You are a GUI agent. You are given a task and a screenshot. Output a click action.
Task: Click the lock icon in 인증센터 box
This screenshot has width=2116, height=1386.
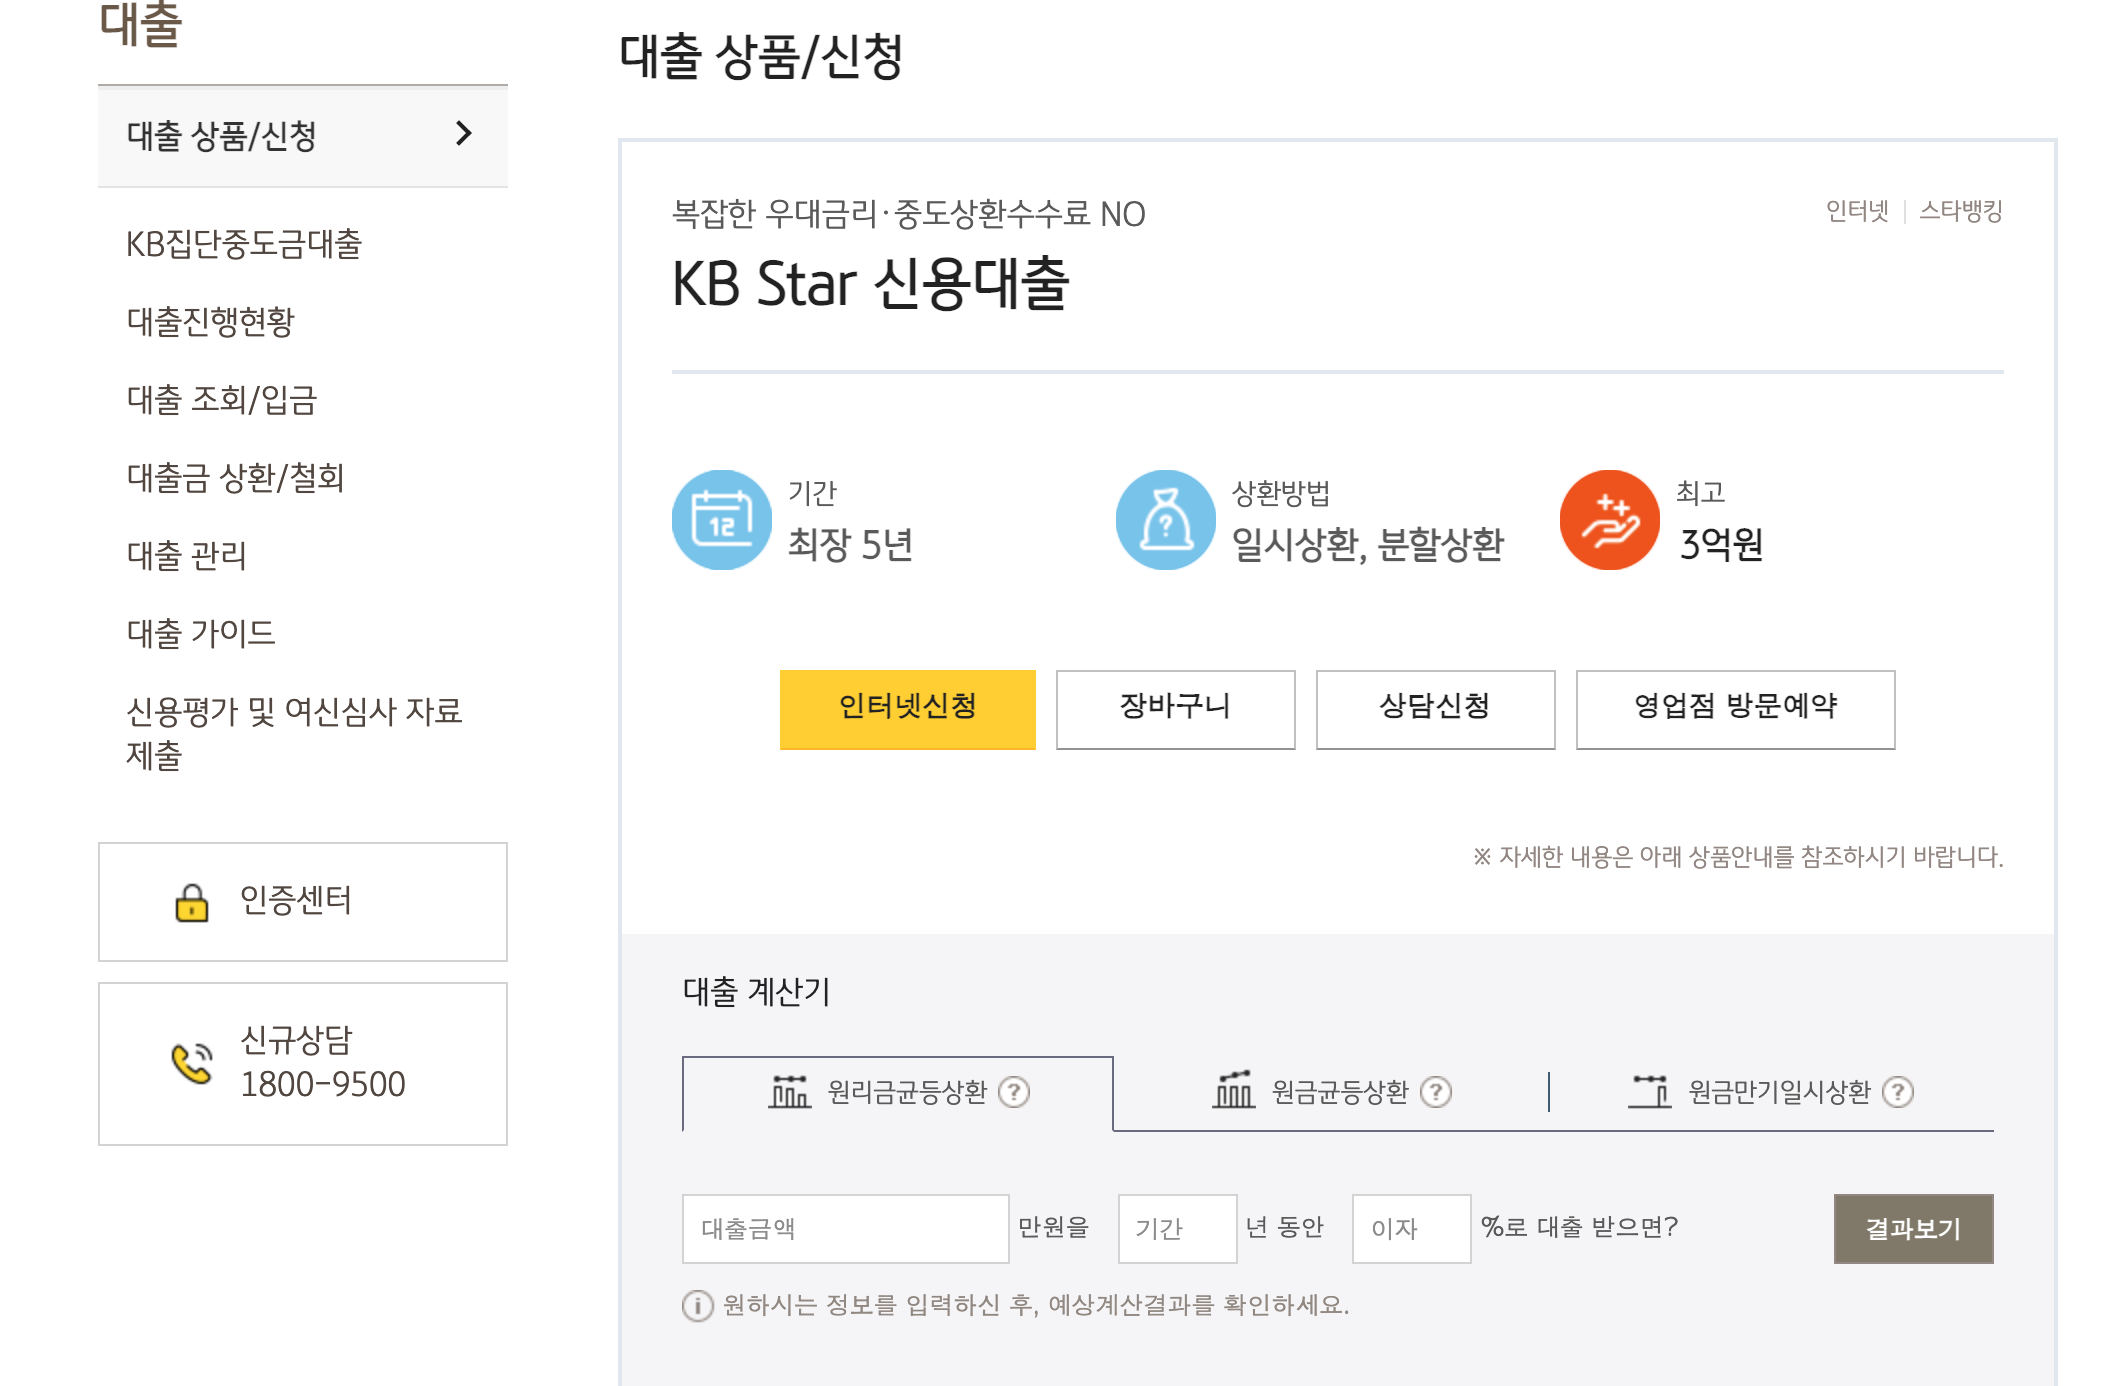coord(192,902)
